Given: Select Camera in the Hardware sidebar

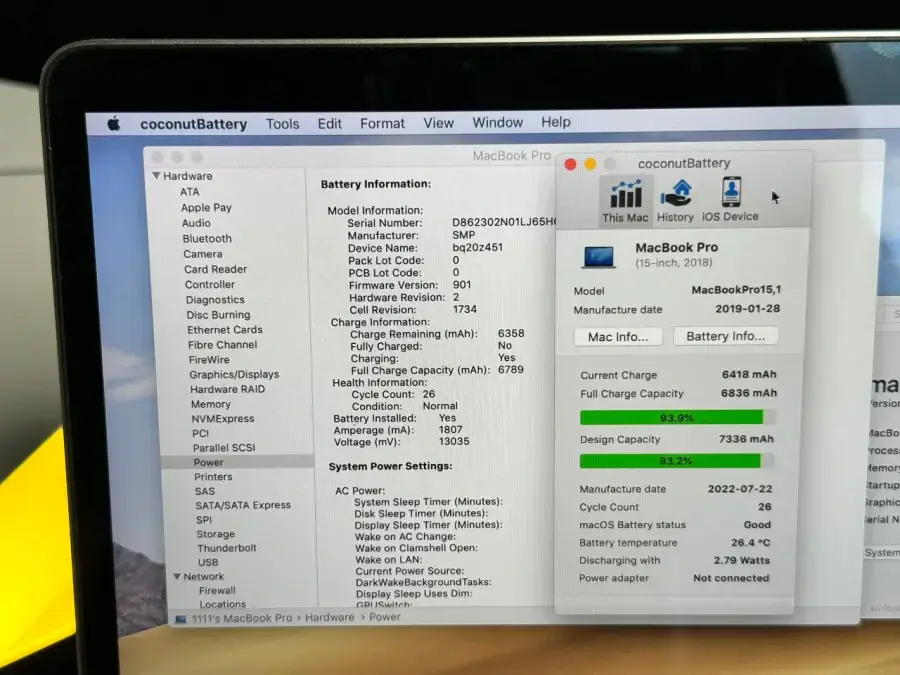Looking at the screenshot, I should [203, 253].
